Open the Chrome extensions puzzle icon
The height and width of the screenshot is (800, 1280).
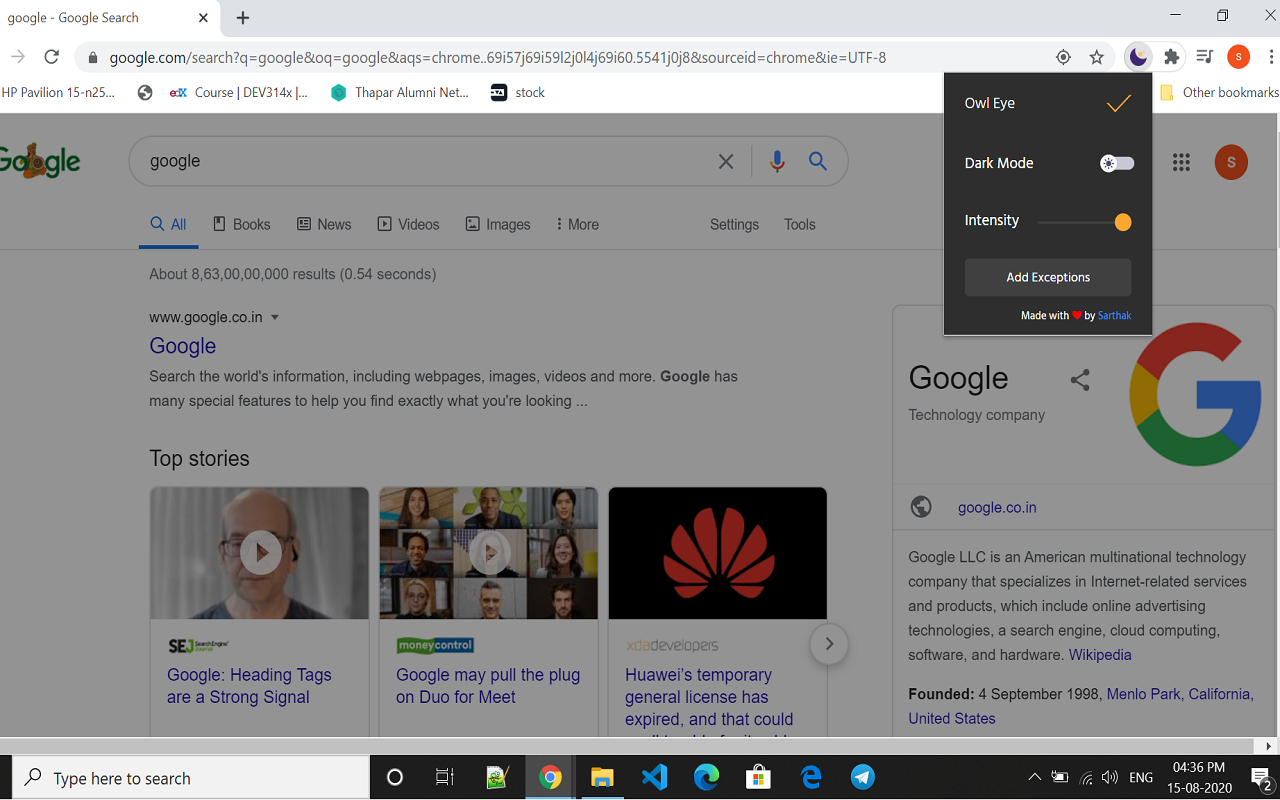pyautogui.click(x=1170, y=57)
